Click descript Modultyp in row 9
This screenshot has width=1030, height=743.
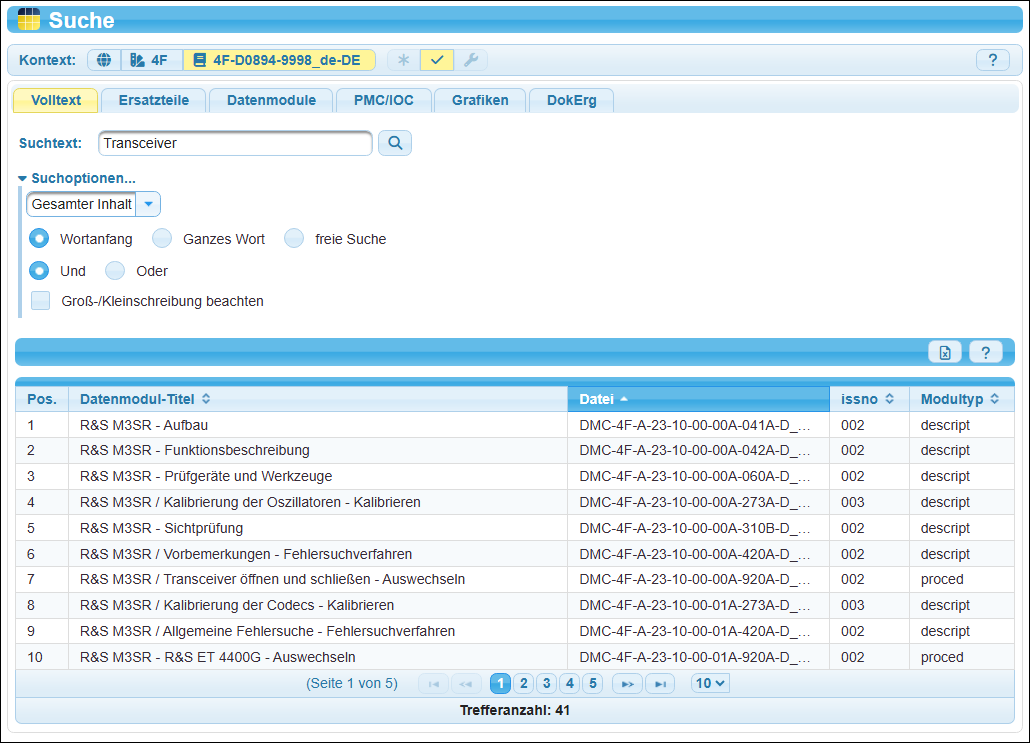click(945, 631)
